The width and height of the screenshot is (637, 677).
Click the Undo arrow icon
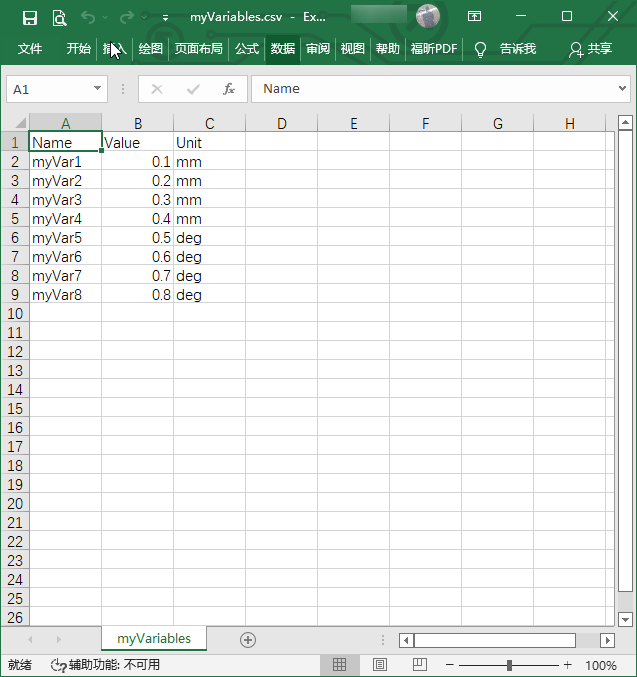88,17
